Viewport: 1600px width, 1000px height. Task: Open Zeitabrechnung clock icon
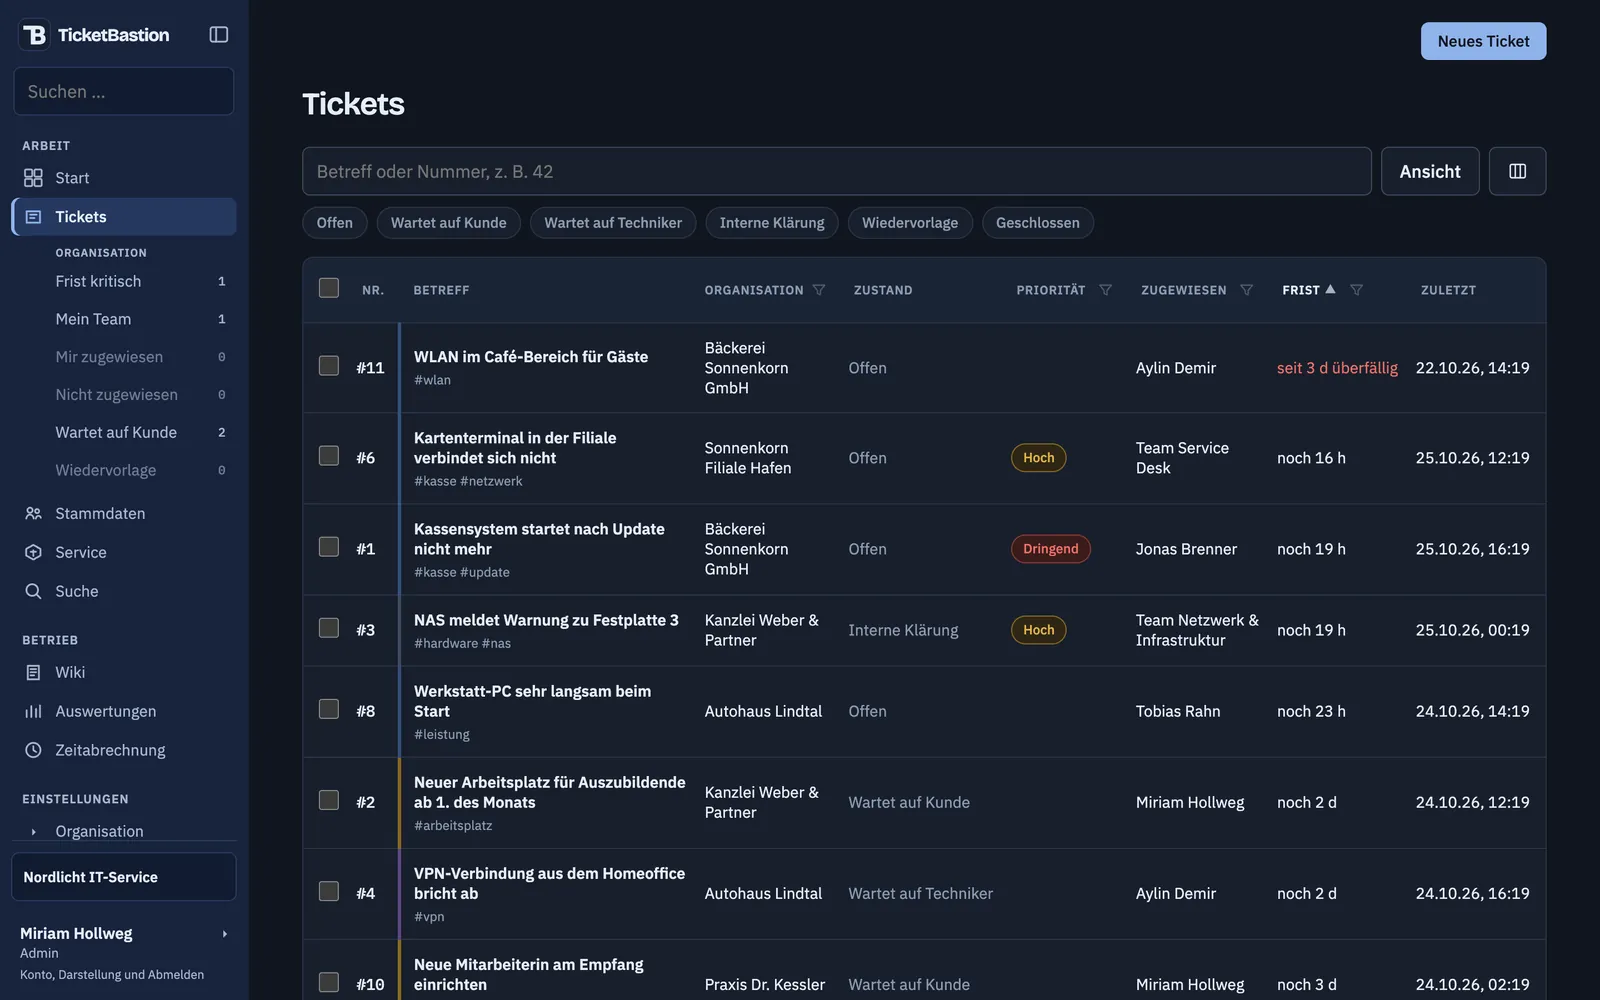pyautogui.click(x=33, y=750)
